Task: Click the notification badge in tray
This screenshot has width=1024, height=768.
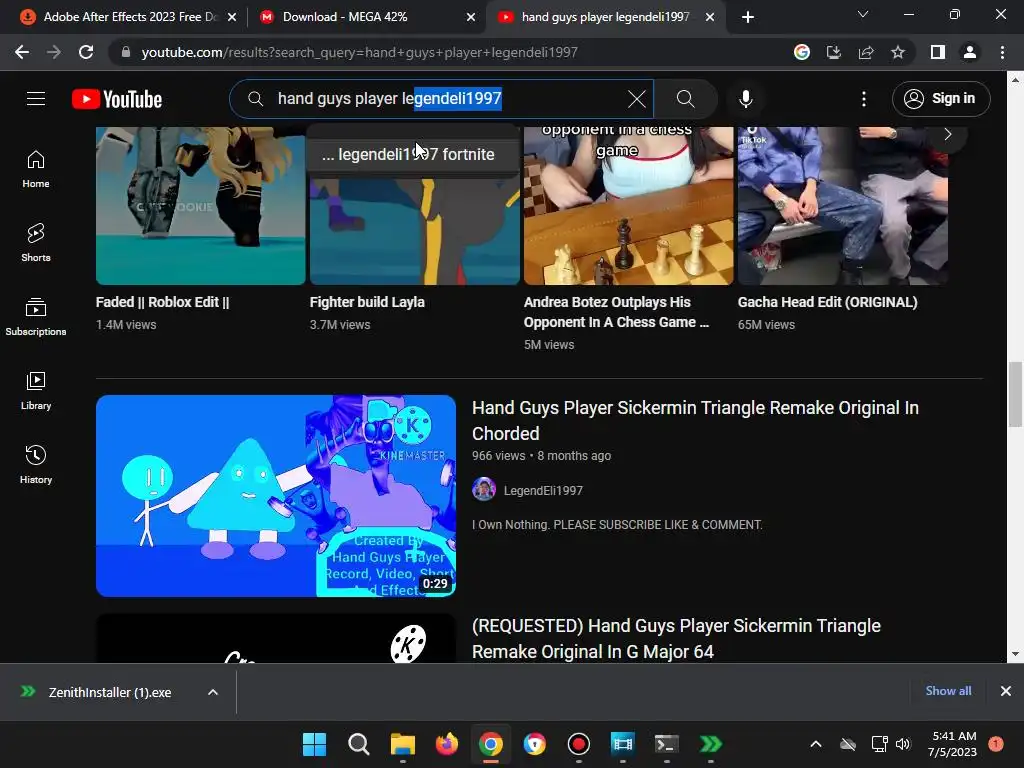Action: 995,743
